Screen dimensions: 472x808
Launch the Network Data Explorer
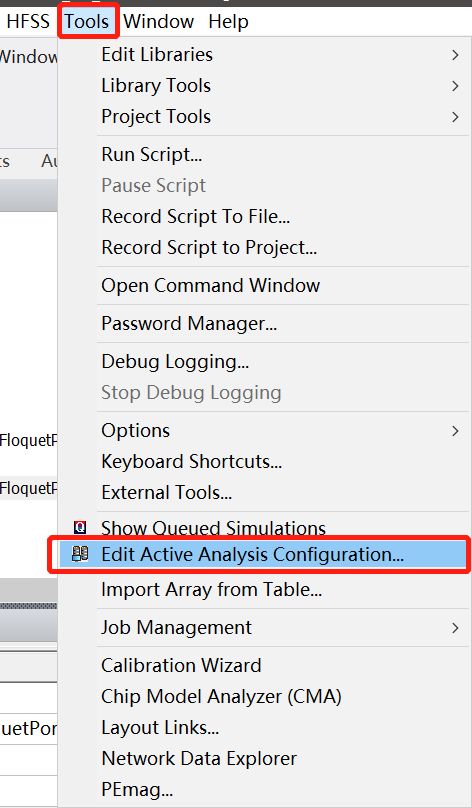[x=199, y=759]
